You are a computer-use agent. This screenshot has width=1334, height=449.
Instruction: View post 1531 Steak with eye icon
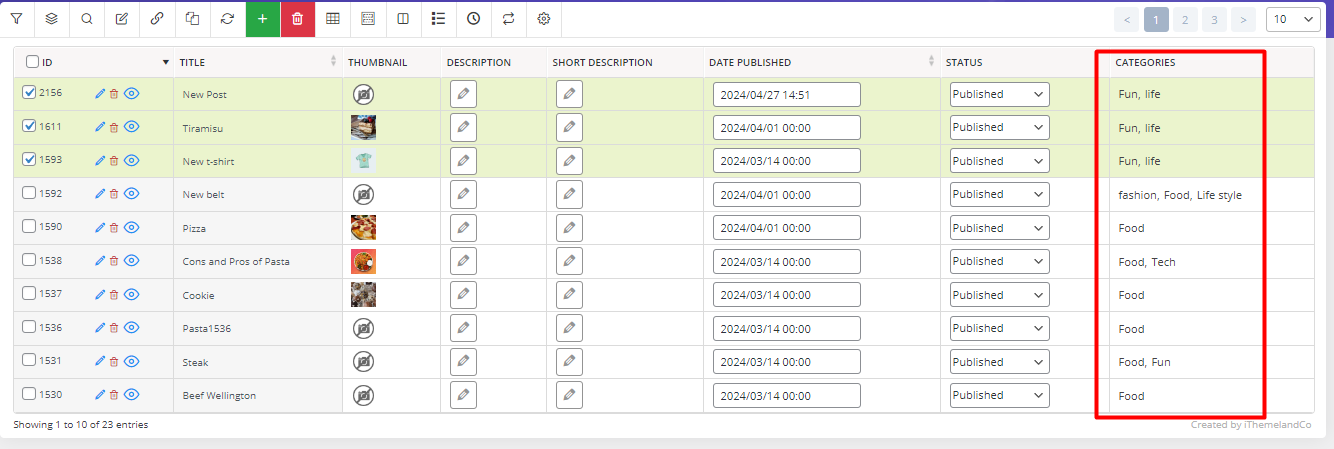pos(131,361)
